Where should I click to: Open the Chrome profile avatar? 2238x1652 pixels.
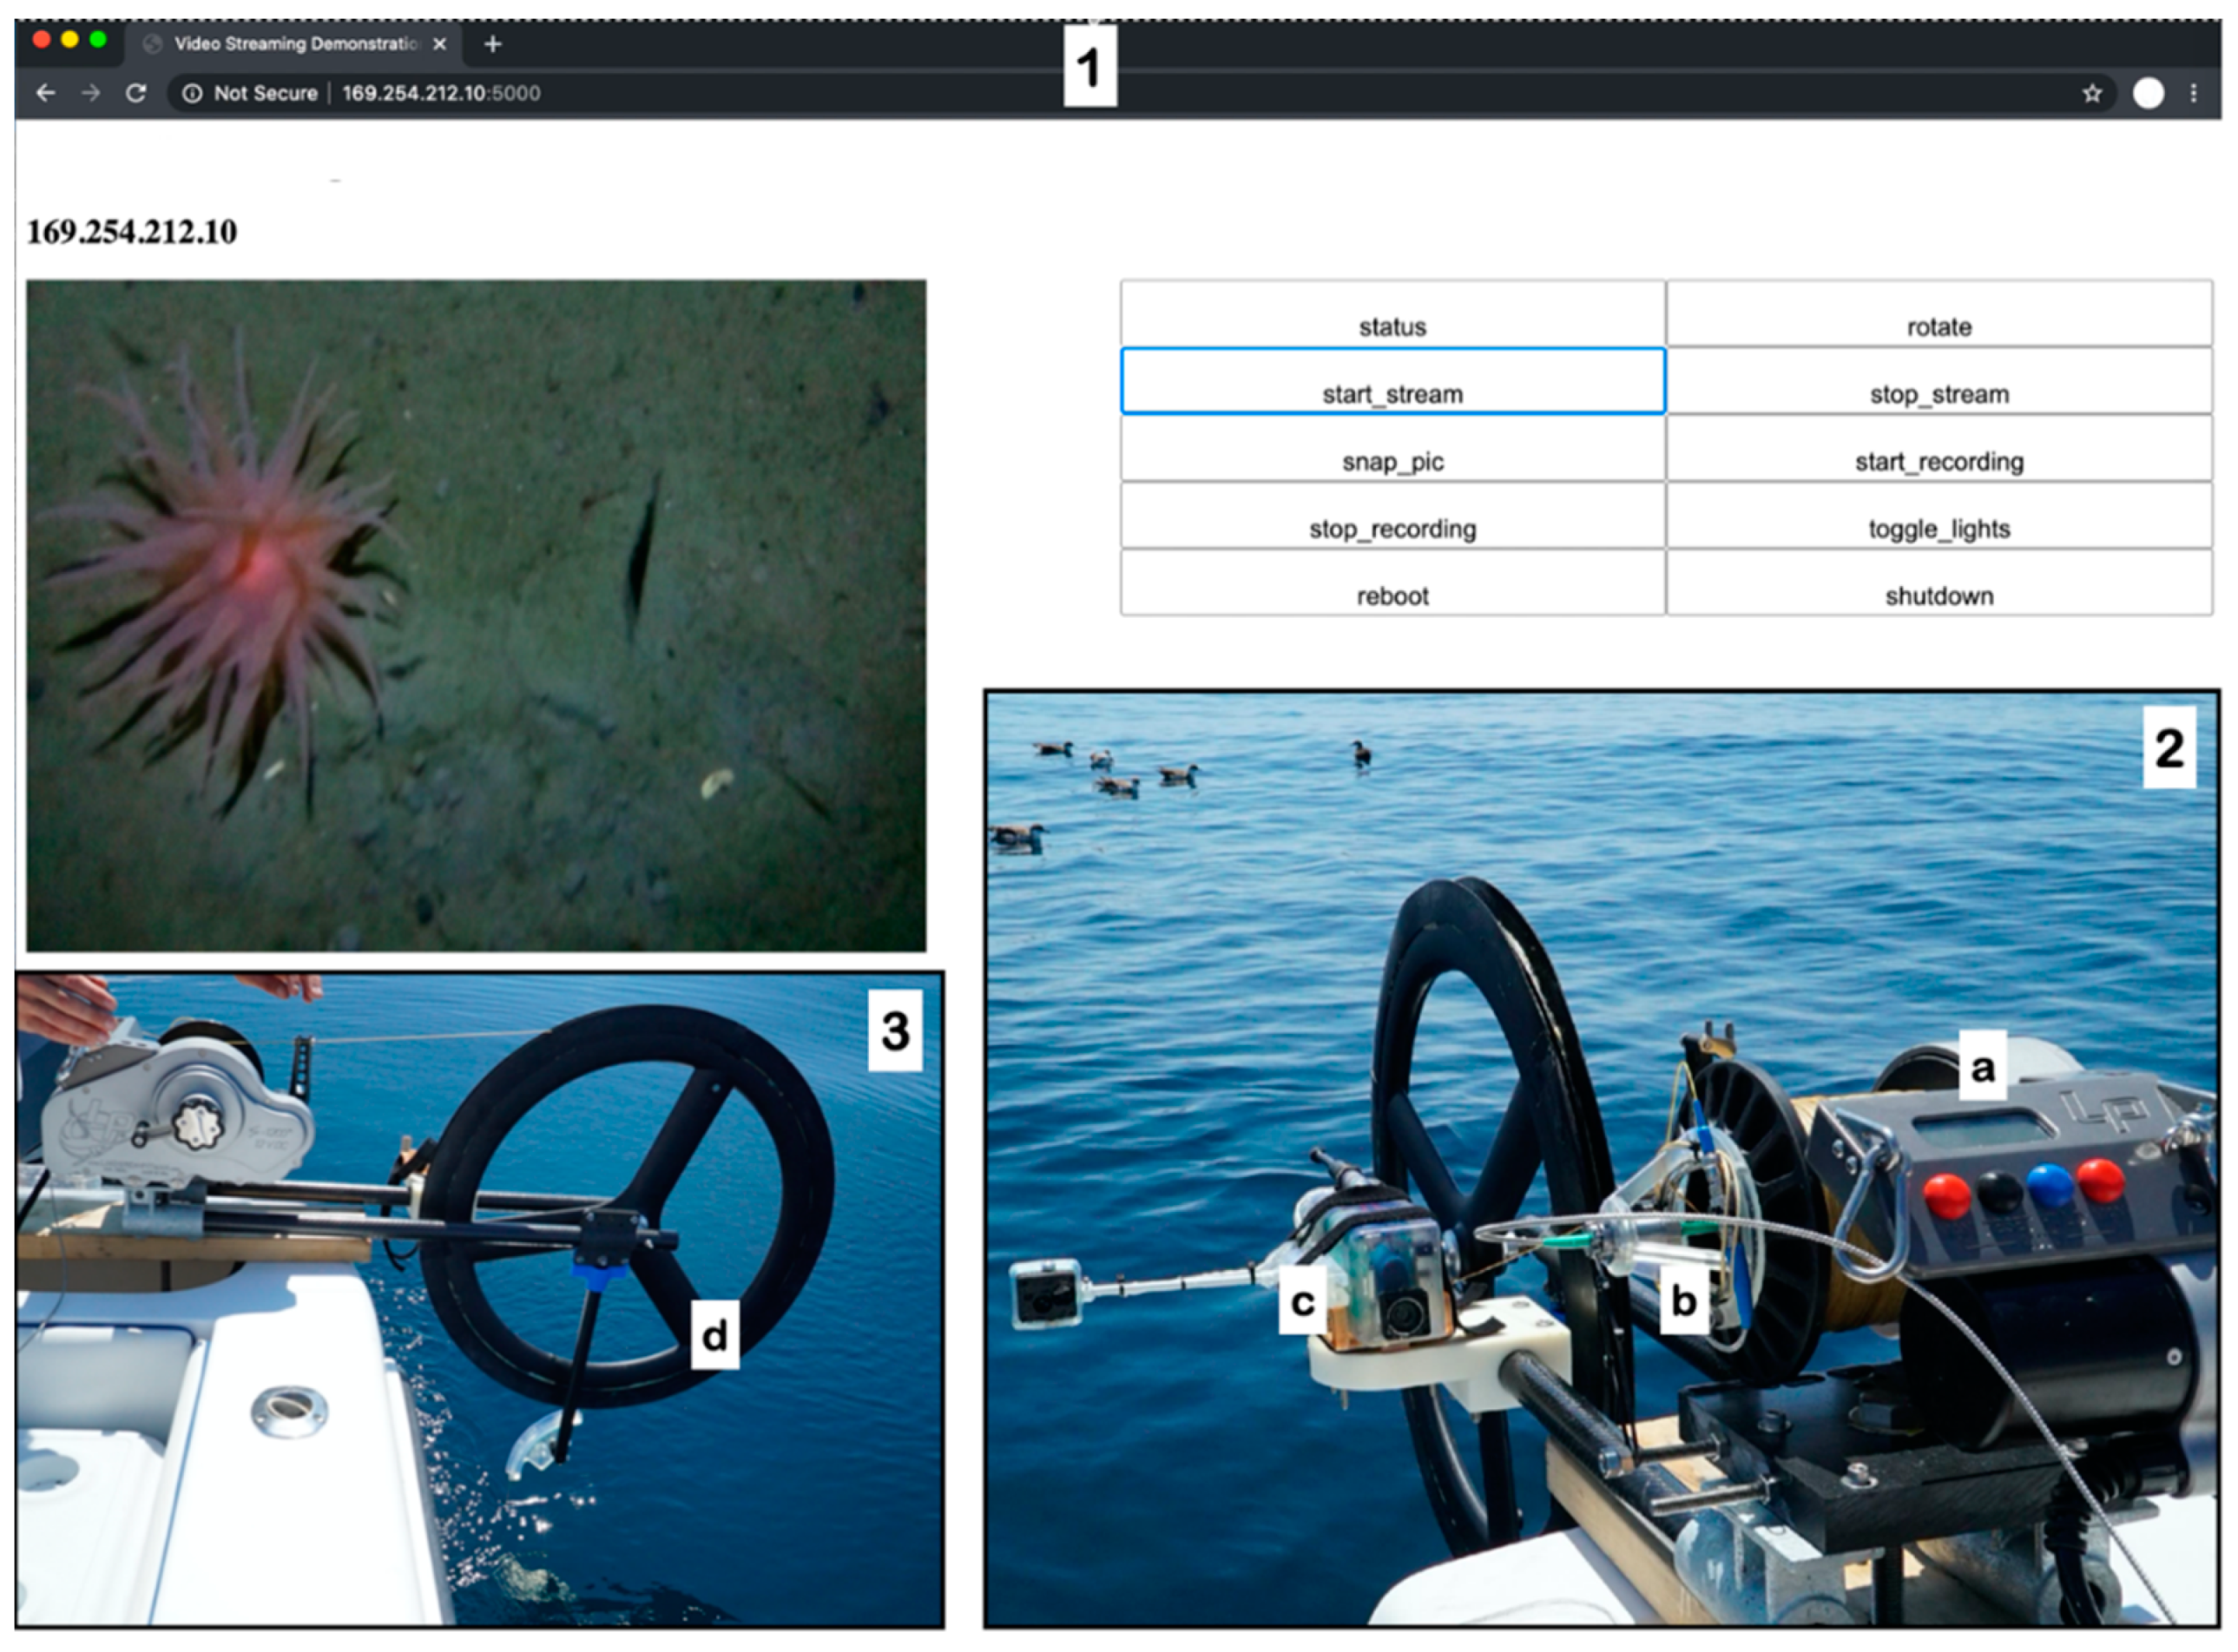tap(2148, 93)
